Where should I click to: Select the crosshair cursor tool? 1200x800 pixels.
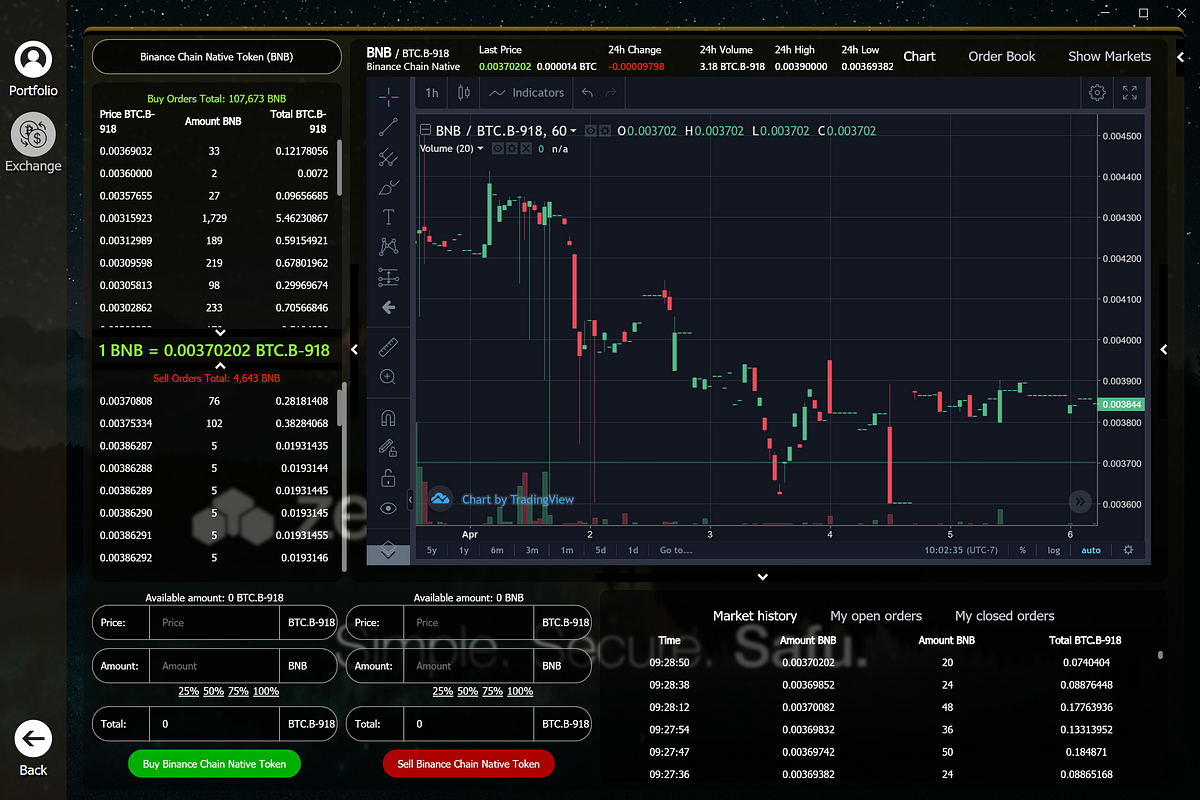(389, 96)
